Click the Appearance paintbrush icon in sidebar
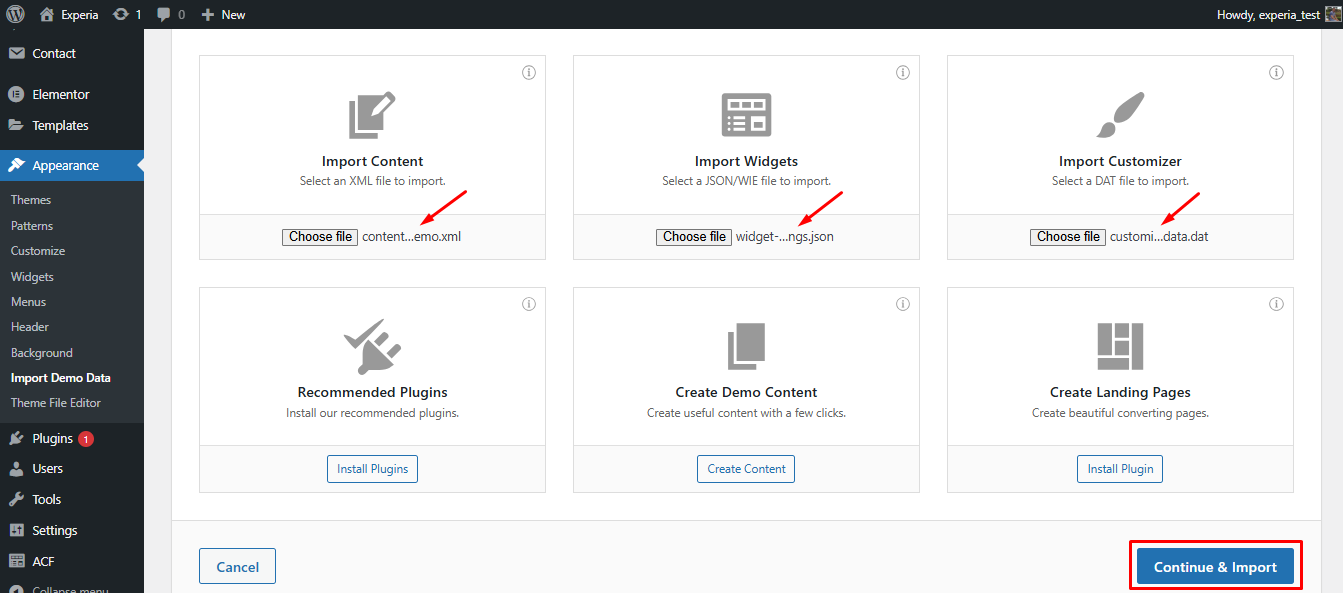The image size is (1343, 593). (16, 166)
